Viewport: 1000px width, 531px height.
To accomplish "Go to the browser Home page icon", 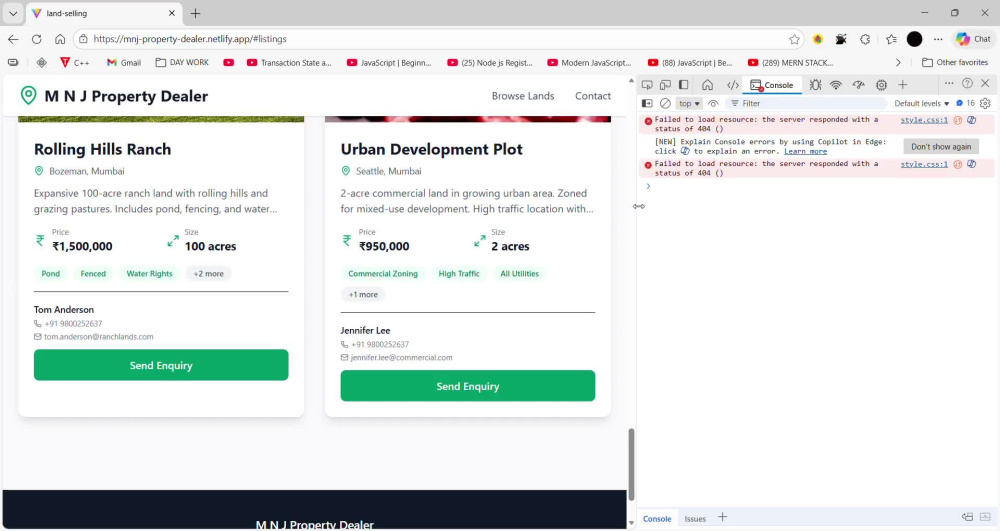I will point(60,39).
